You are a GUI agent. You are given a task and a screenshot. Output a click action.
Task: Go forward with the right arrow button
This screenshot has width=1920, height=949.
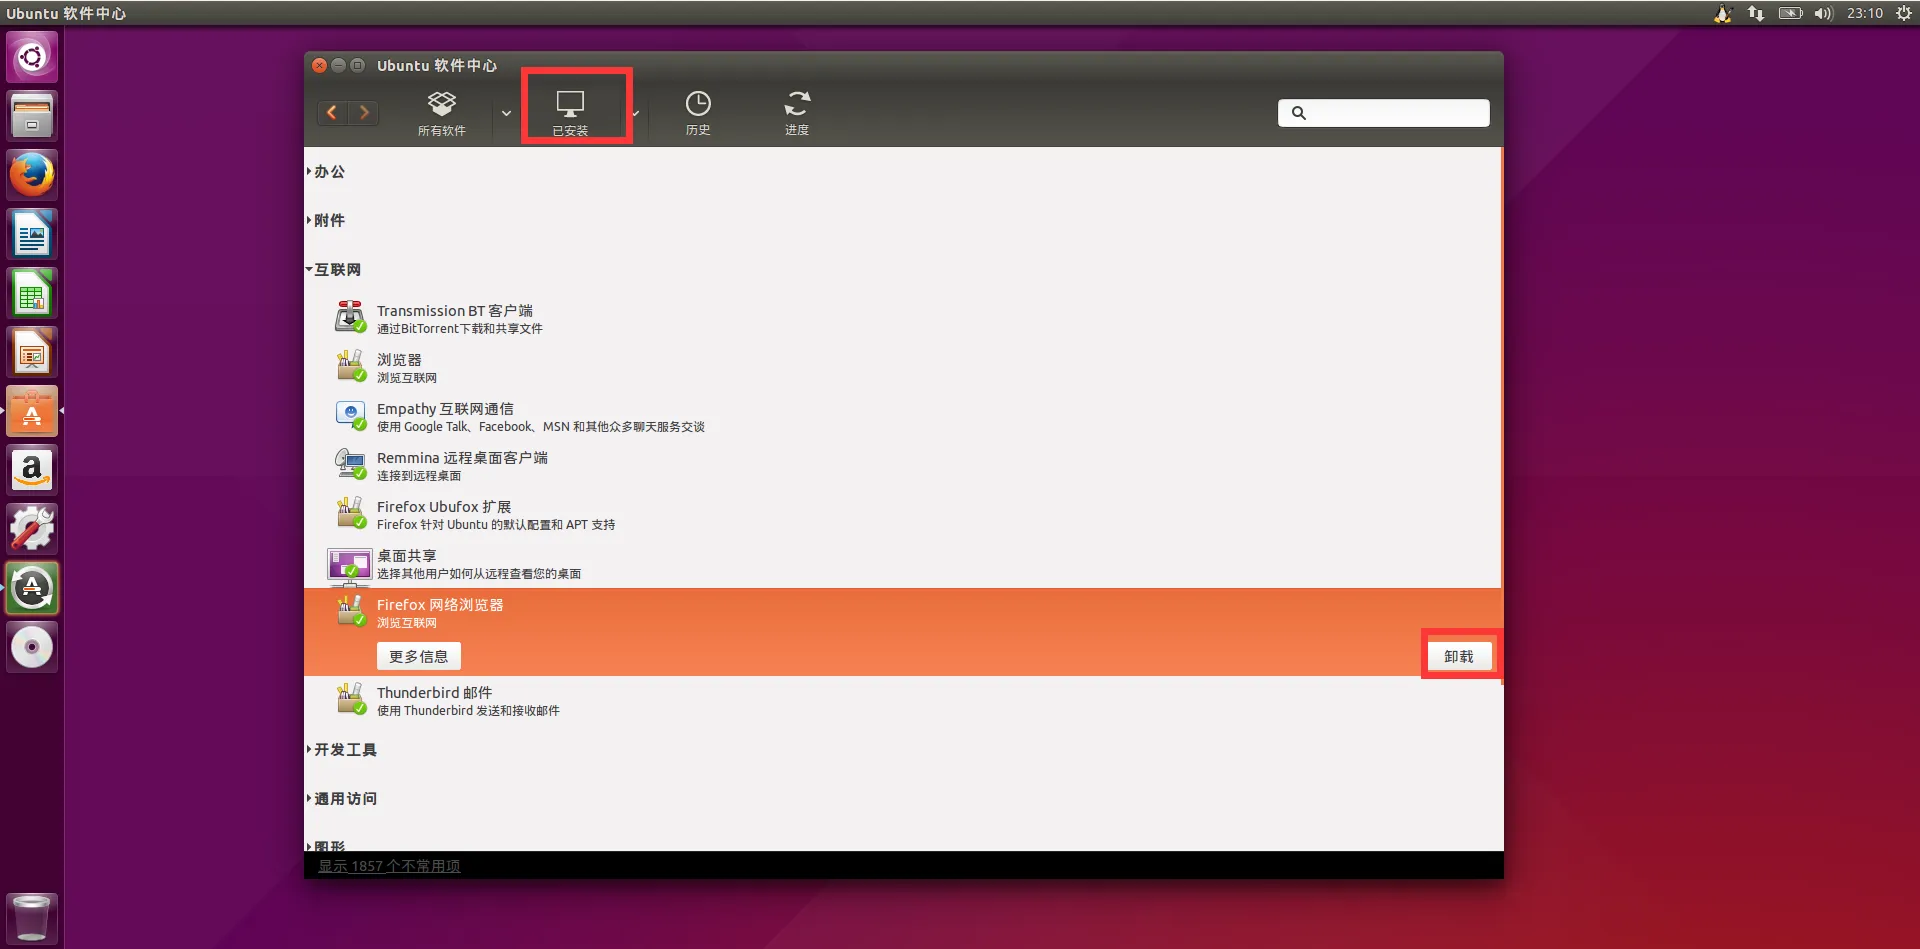pyautogui.click(x=364, y=113)
